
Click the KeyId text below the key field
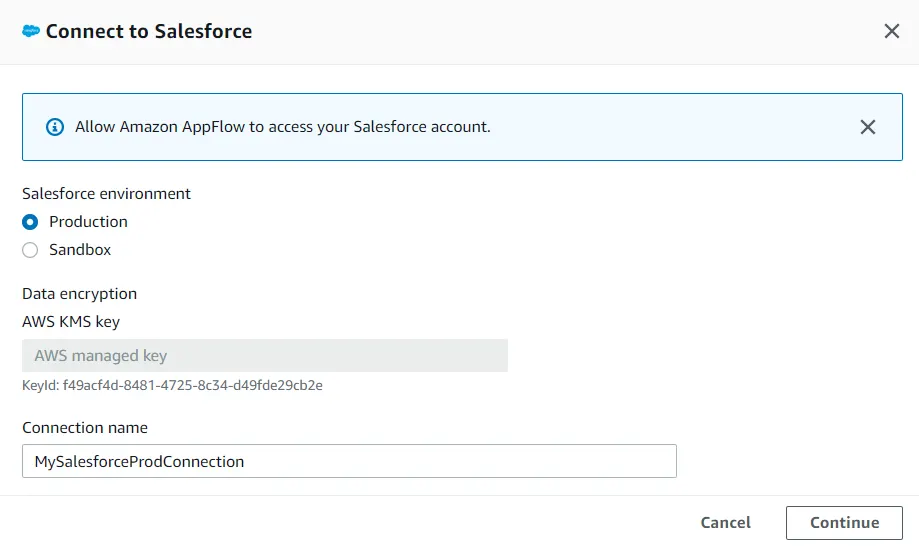coord(172,385)
